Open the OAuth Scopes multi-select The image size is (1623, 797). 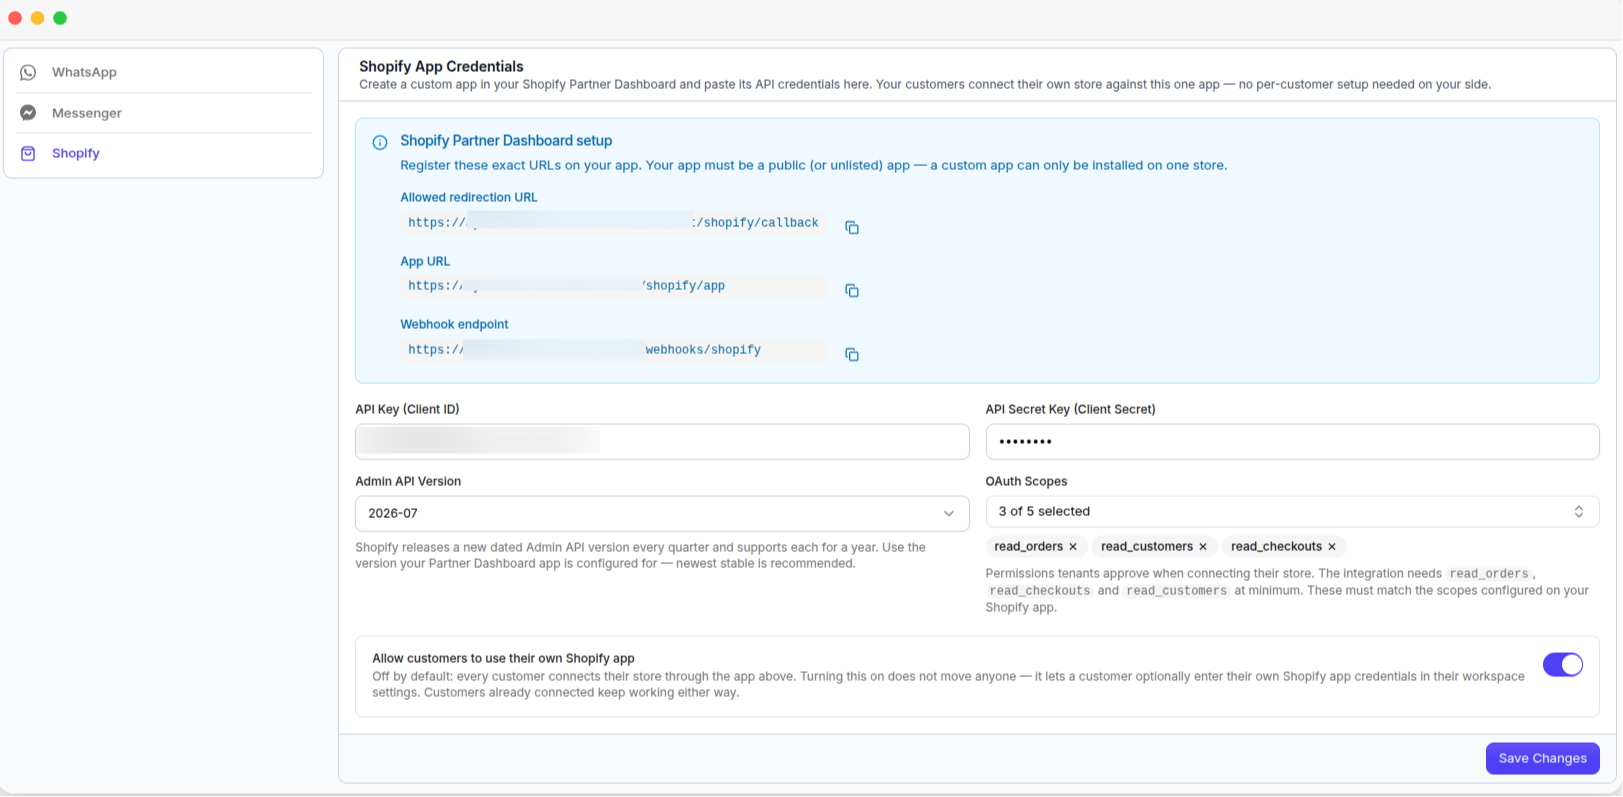point(1292,511)
